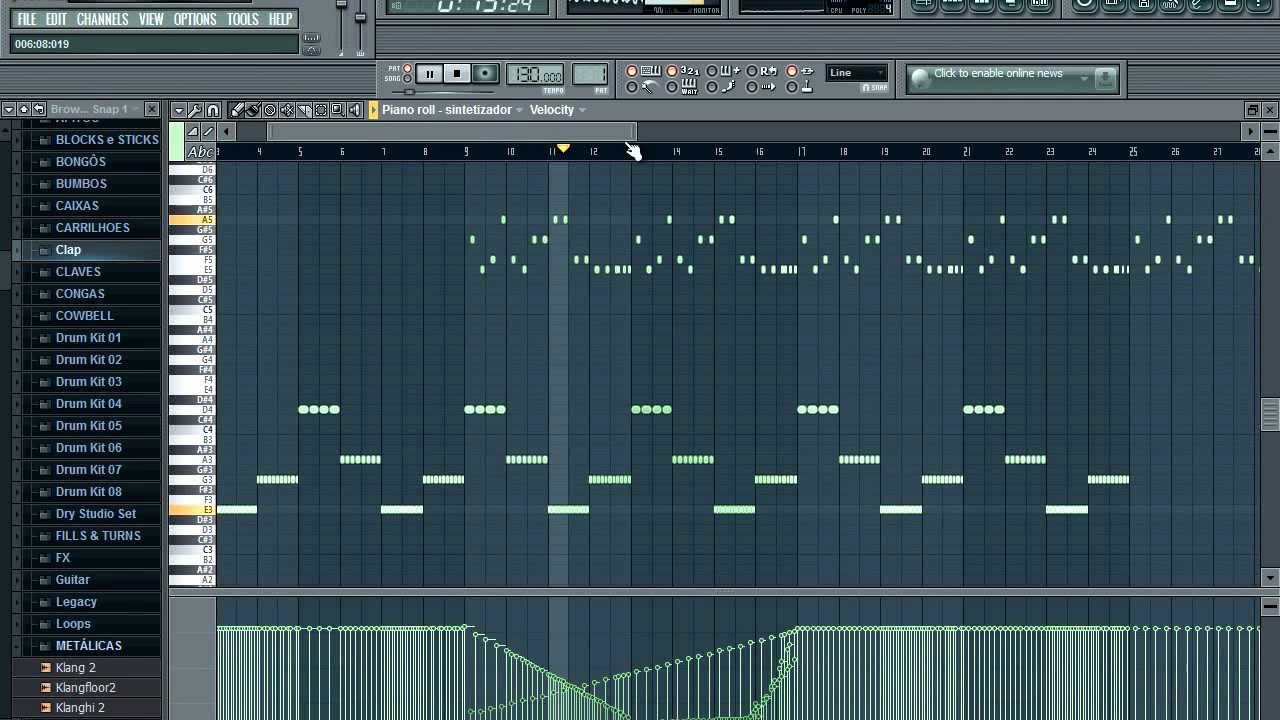
Task: Close the browser panel
Action: 152,109
